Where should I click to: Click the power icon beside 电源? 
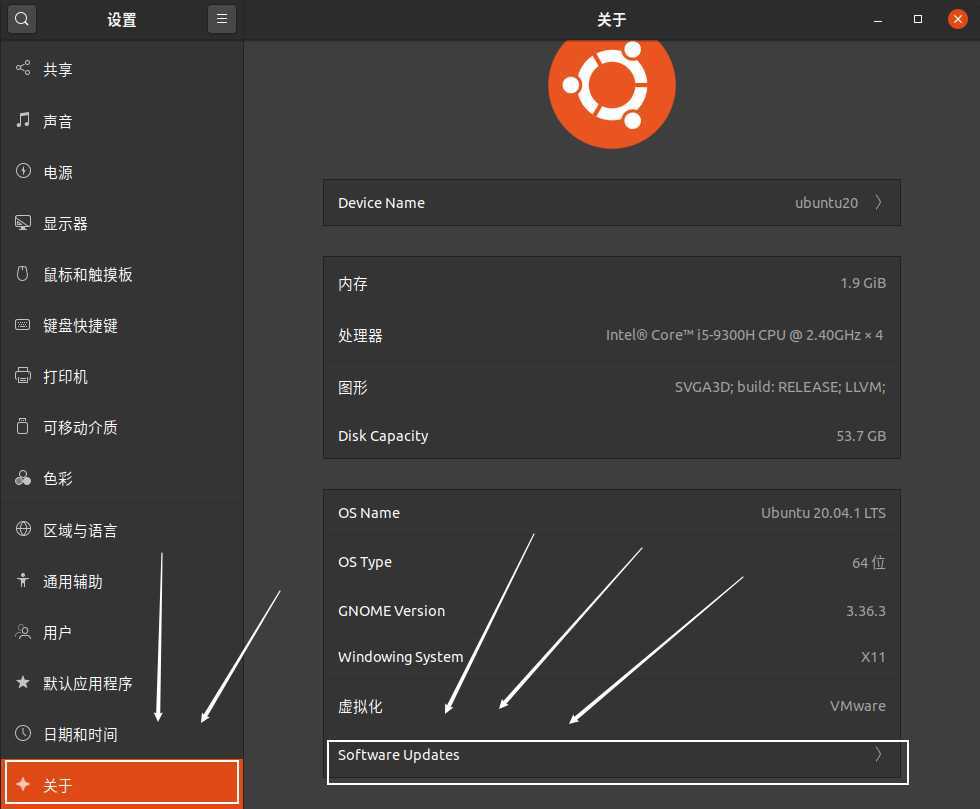click(x=23, y=171)
